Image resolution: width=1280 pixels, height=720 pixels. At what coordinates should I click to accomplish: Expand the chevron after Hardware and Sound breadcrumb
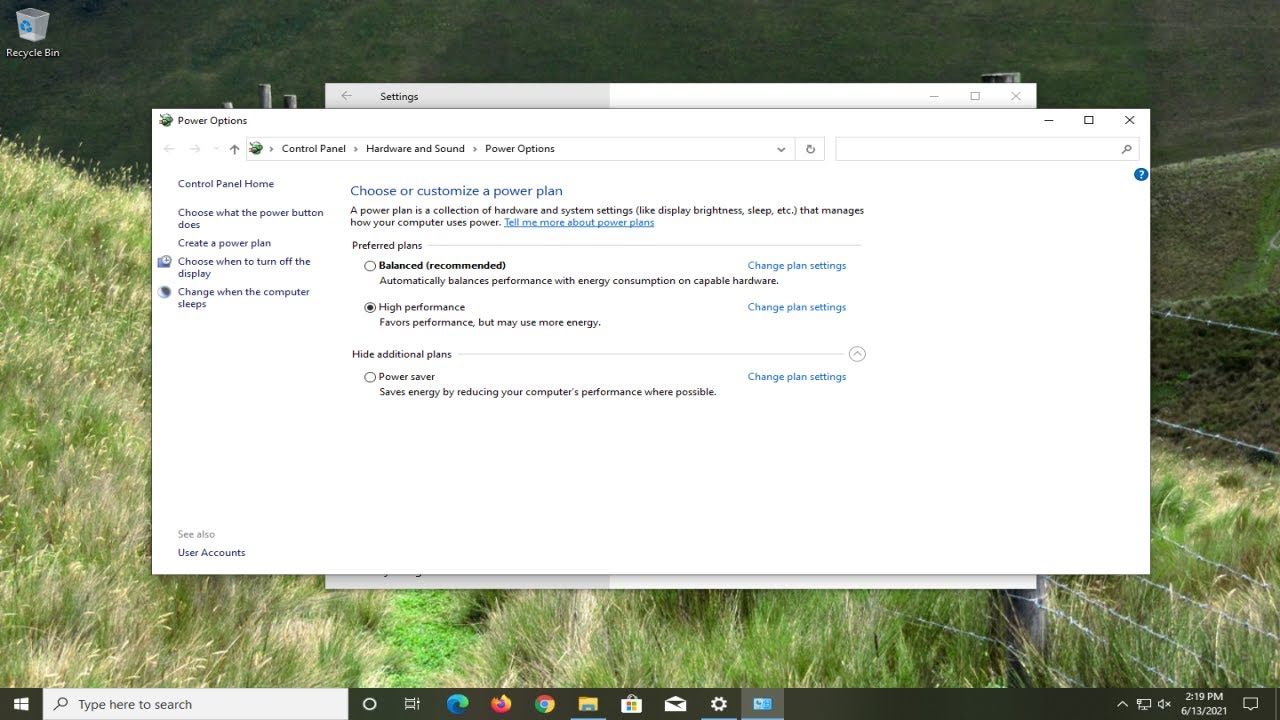click(474, 149)
